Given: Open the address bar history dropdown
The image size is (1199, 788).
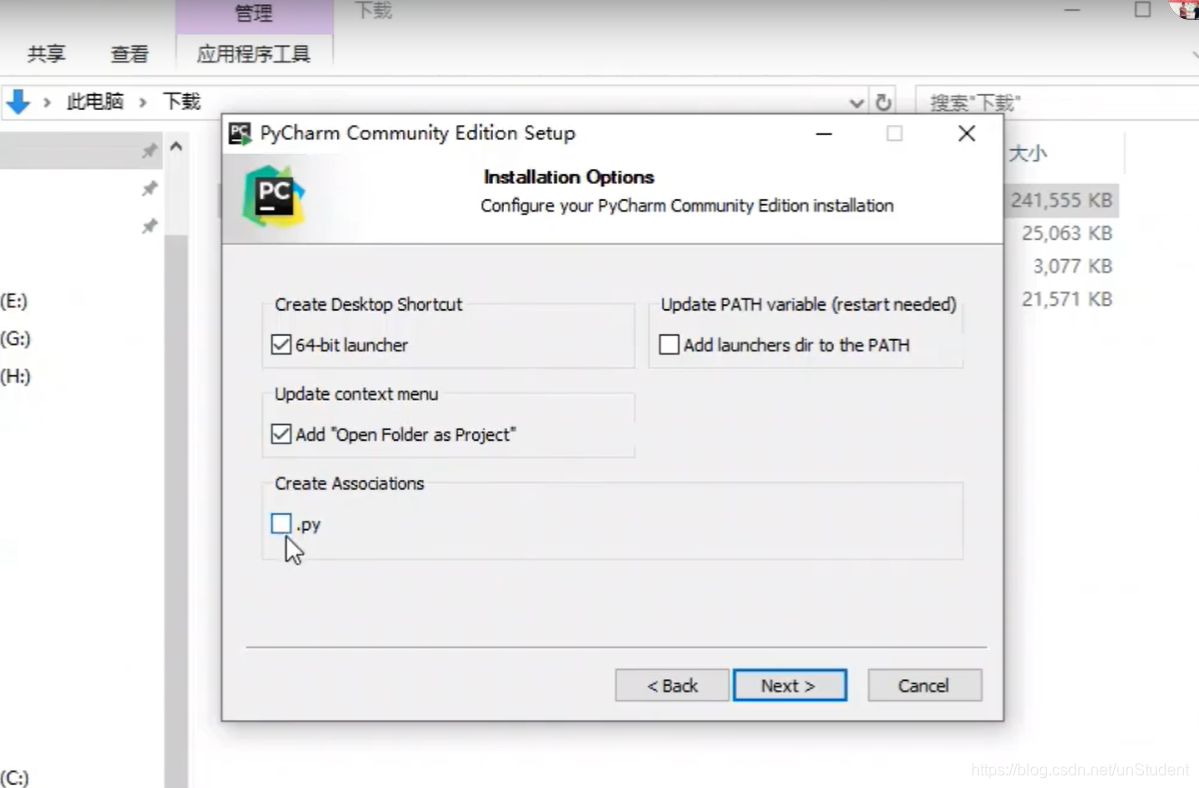Looking at the screenshot, I should click(x=856, y=102).
